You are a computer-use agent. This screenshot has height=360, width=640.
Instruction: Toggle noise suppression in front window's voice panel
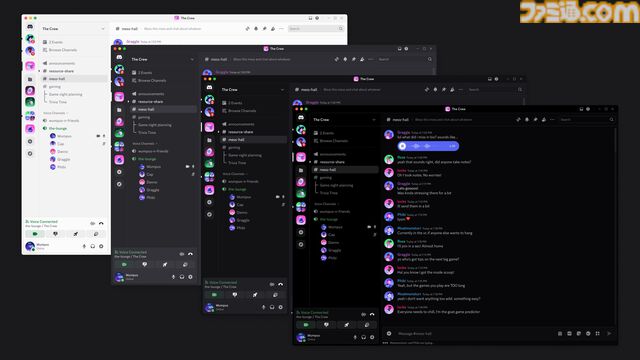[363, 314]
